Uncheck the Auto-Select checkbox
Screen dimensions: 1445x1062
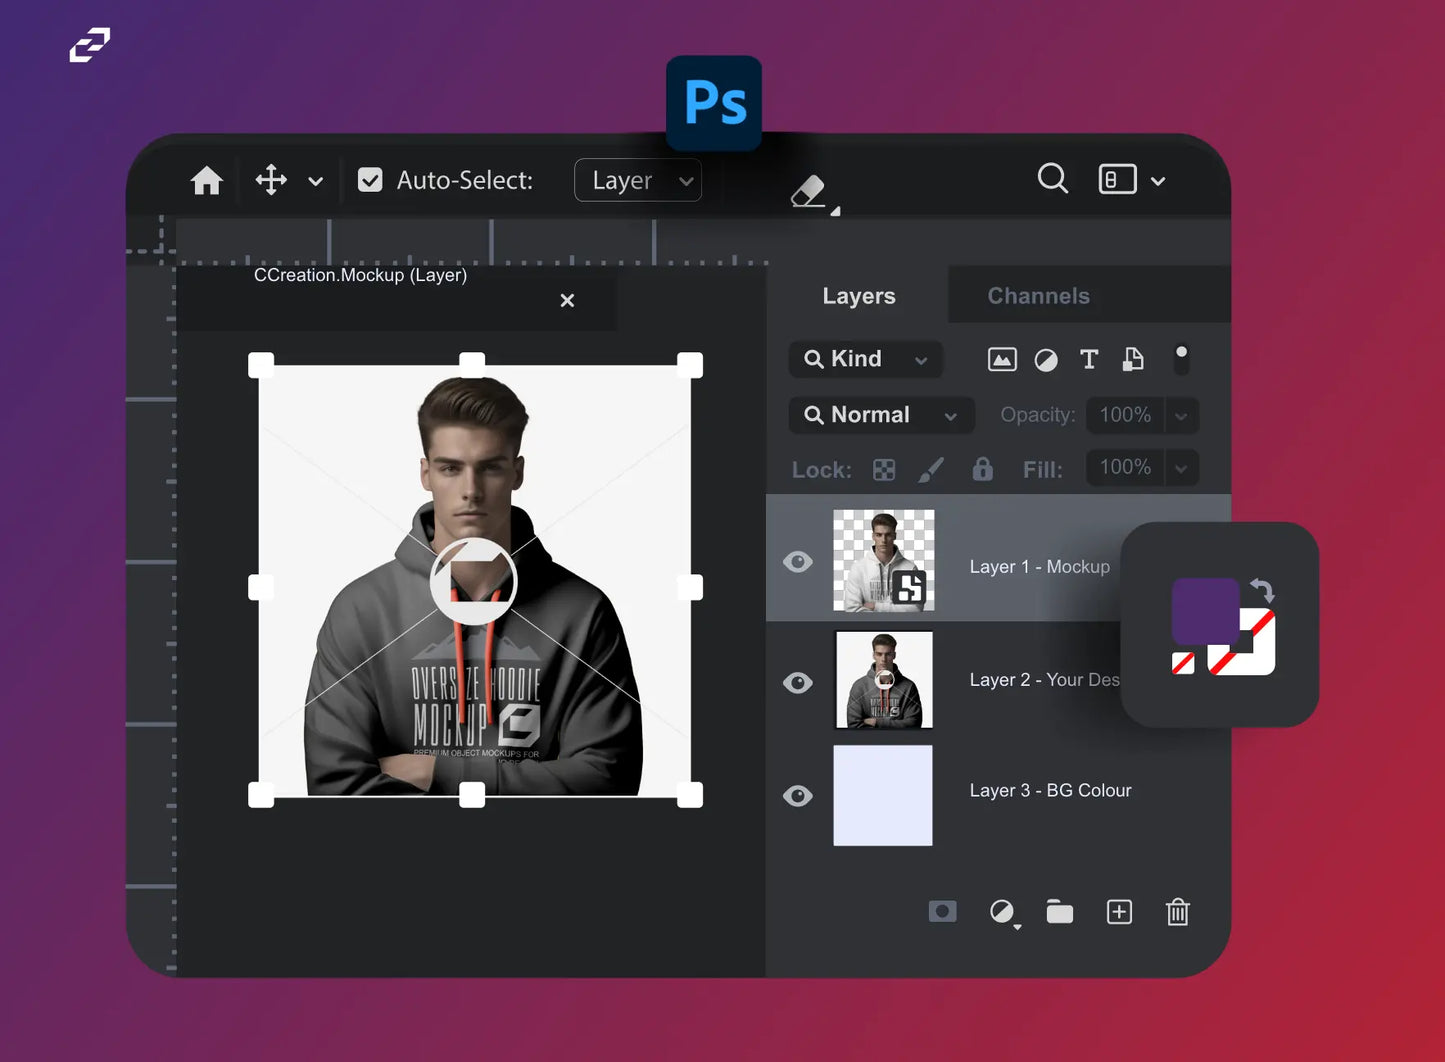tap(370, 180)
